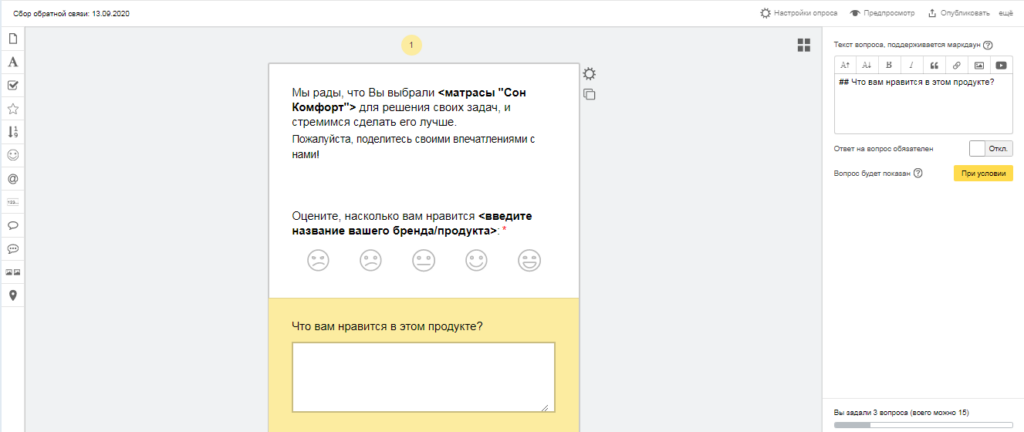The width and height of the screenshot is (1024, 432).
Task: Insert a hyperlink in question text
Action: tap(956, 65)
